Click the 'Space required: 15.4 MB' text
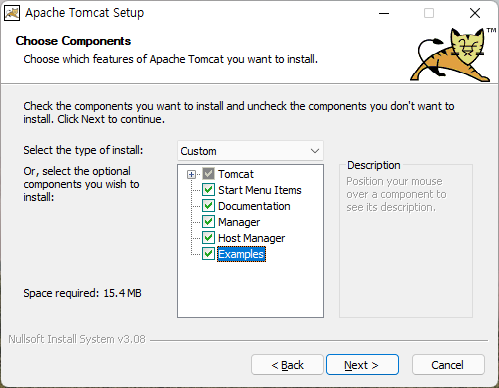This screenshot has height=388, width=499. click(82, 293)
